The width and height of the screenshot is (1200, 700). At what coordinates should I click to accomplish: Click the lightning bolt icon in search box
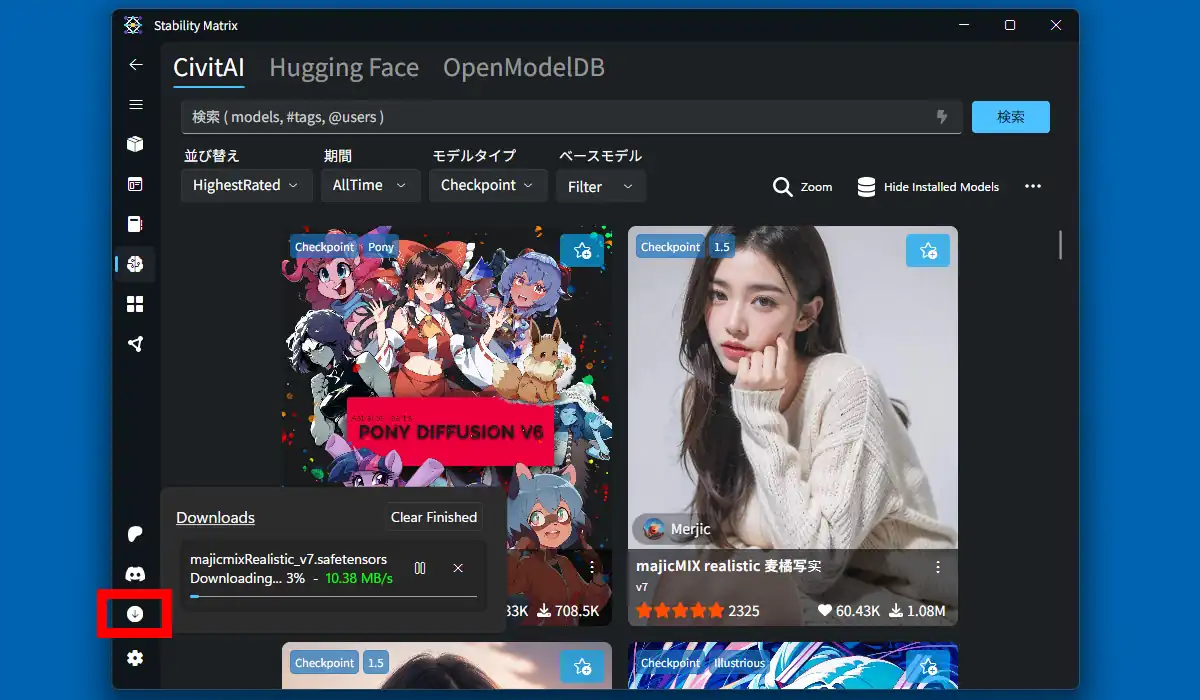tap(941, 117)
